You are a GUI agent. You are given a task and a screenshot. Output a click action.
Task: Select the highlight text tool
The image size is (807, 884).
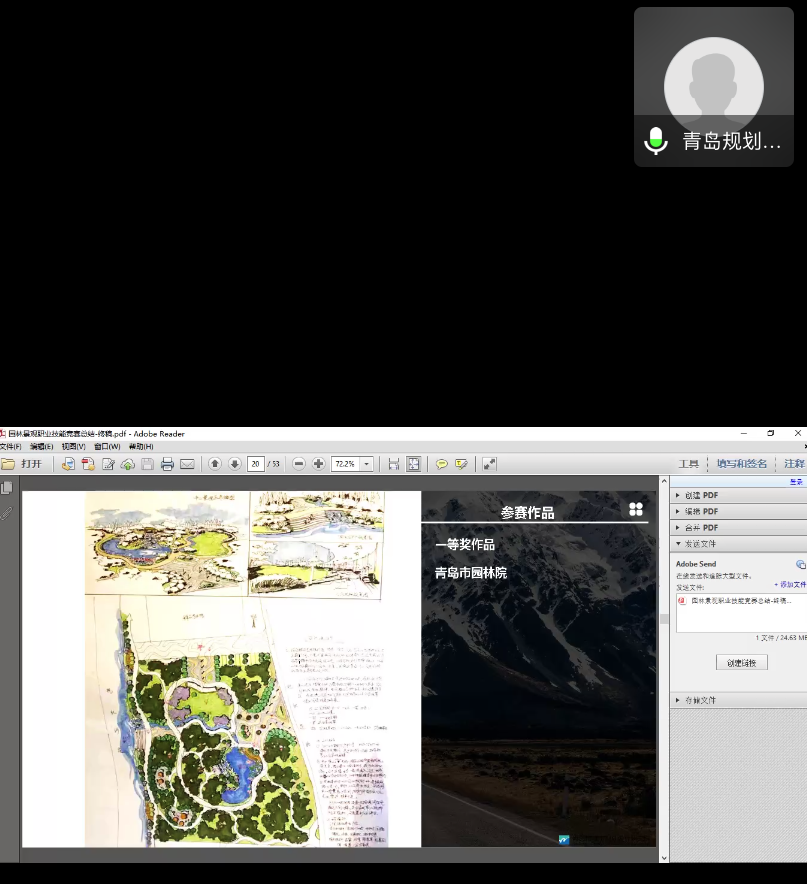click(461, 464)
